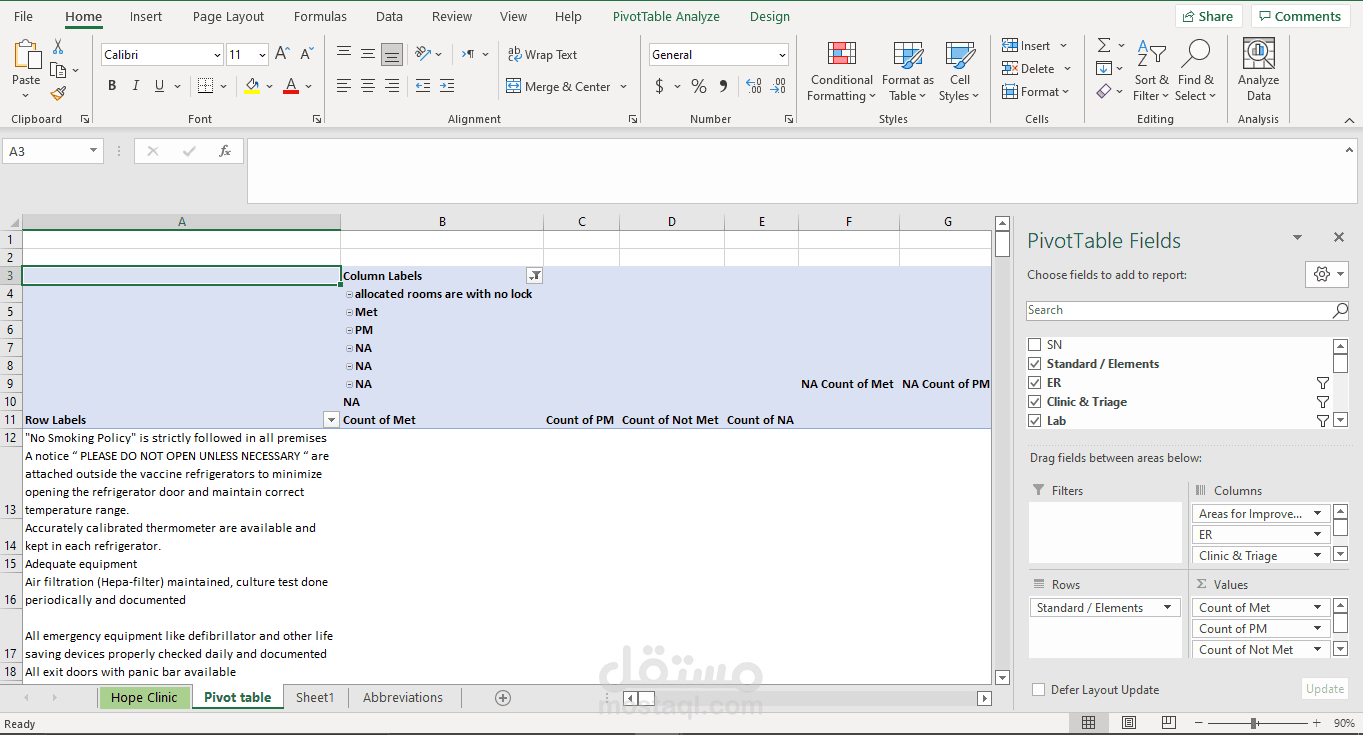
Task: Click the Share button
Action: (1208, 16)
